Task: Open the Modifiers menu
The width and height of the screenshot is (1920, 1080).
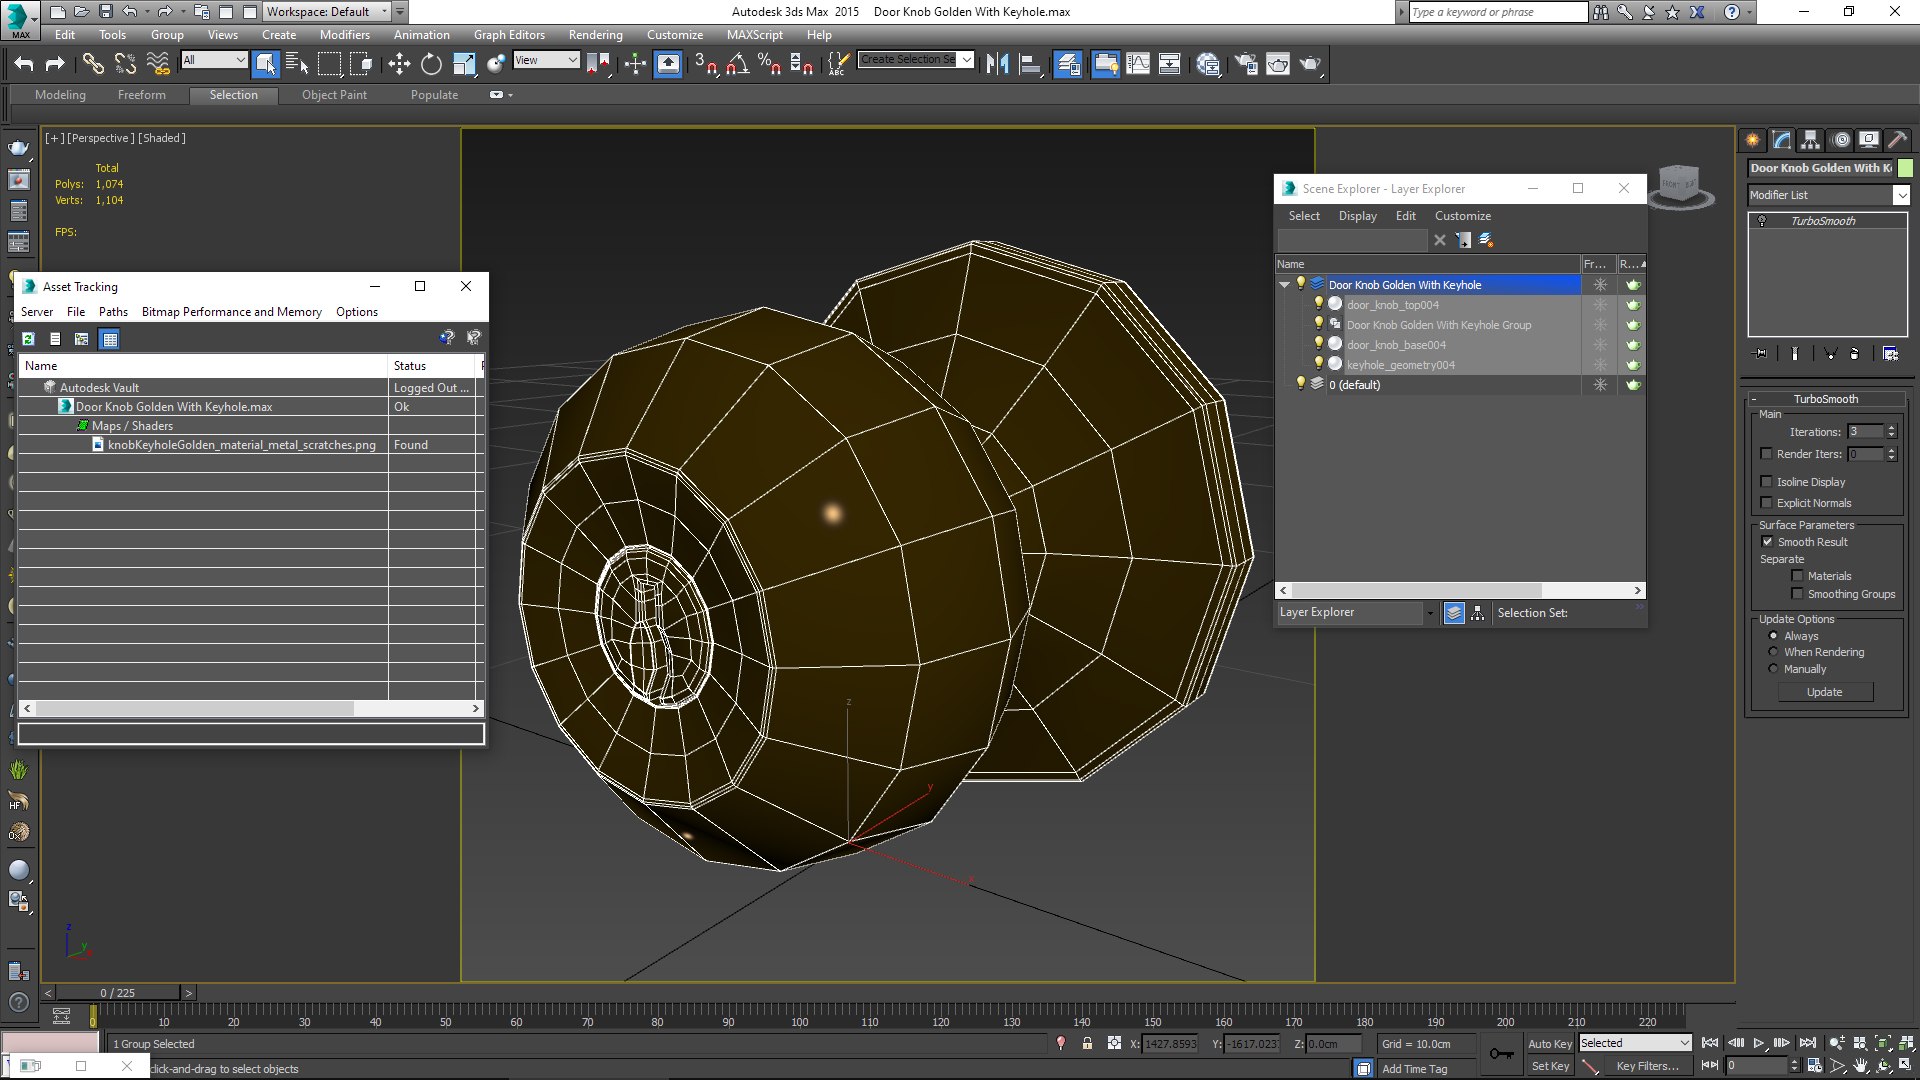Action: pyautogui.click(x=345, y=35)
